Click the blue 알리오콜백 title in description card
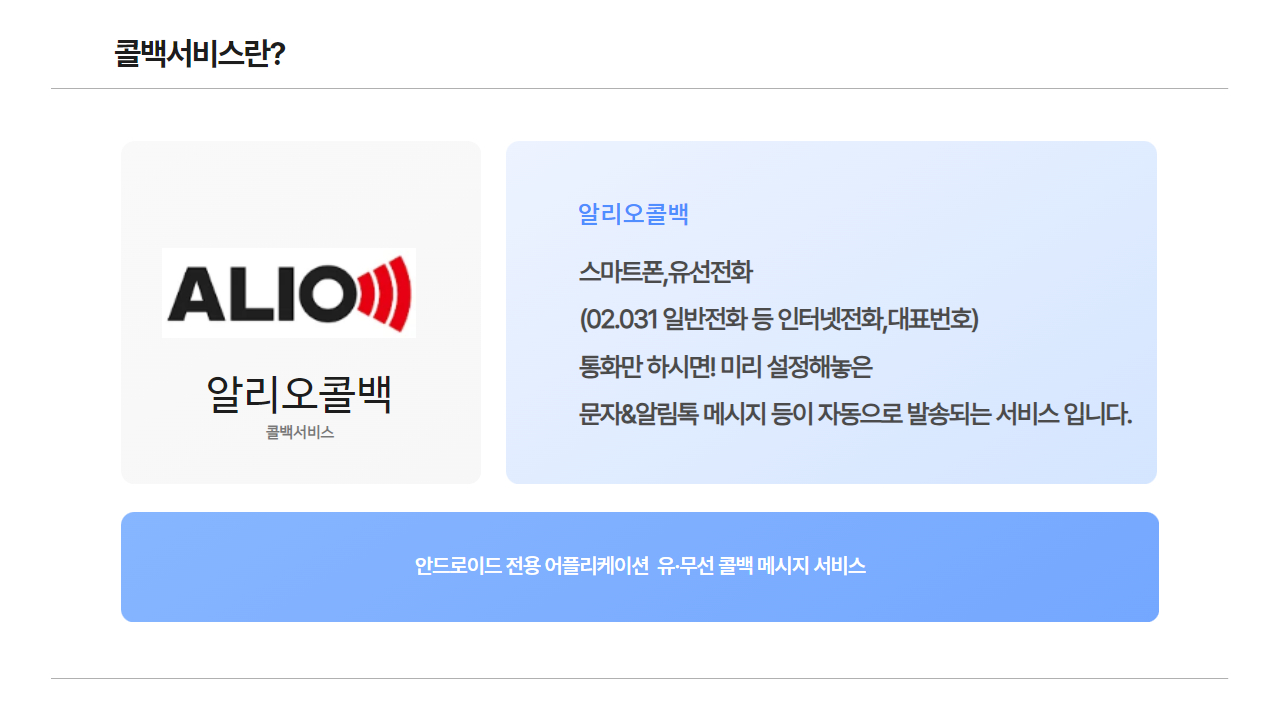This screenshot has width=1280, height=720. 634,214
